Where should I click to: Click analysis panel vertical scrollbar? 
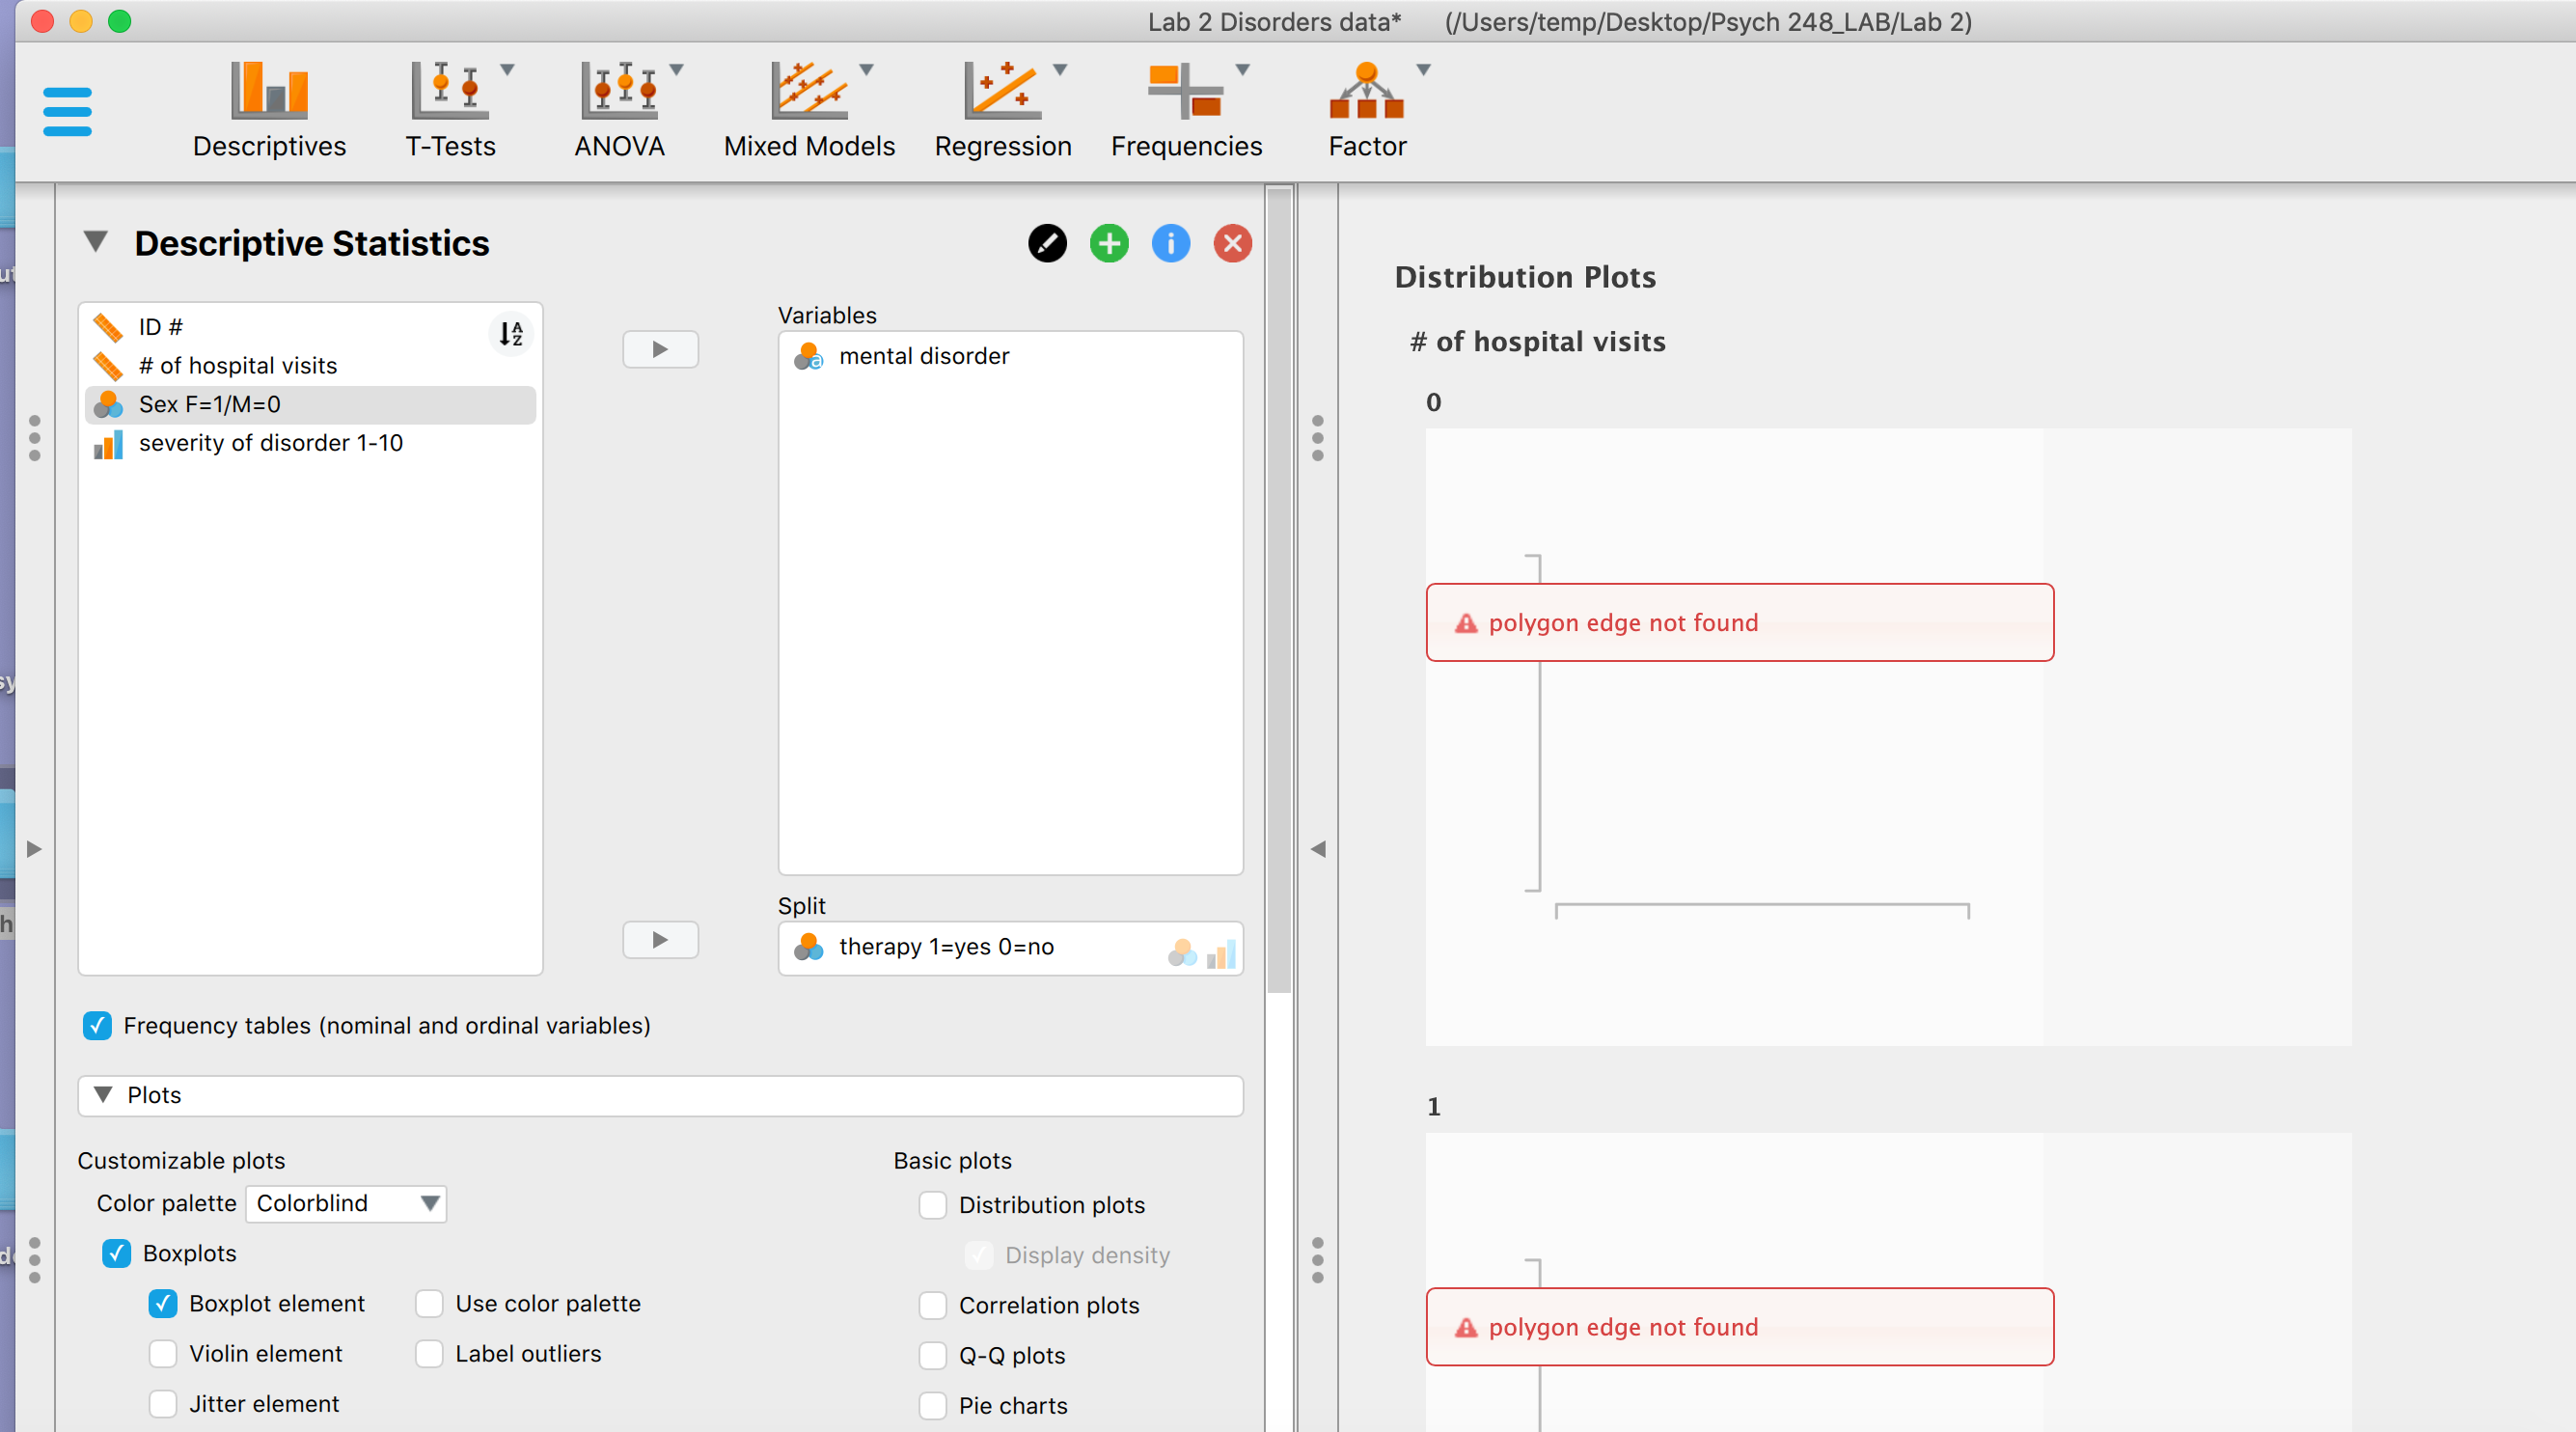[1279, 590]
